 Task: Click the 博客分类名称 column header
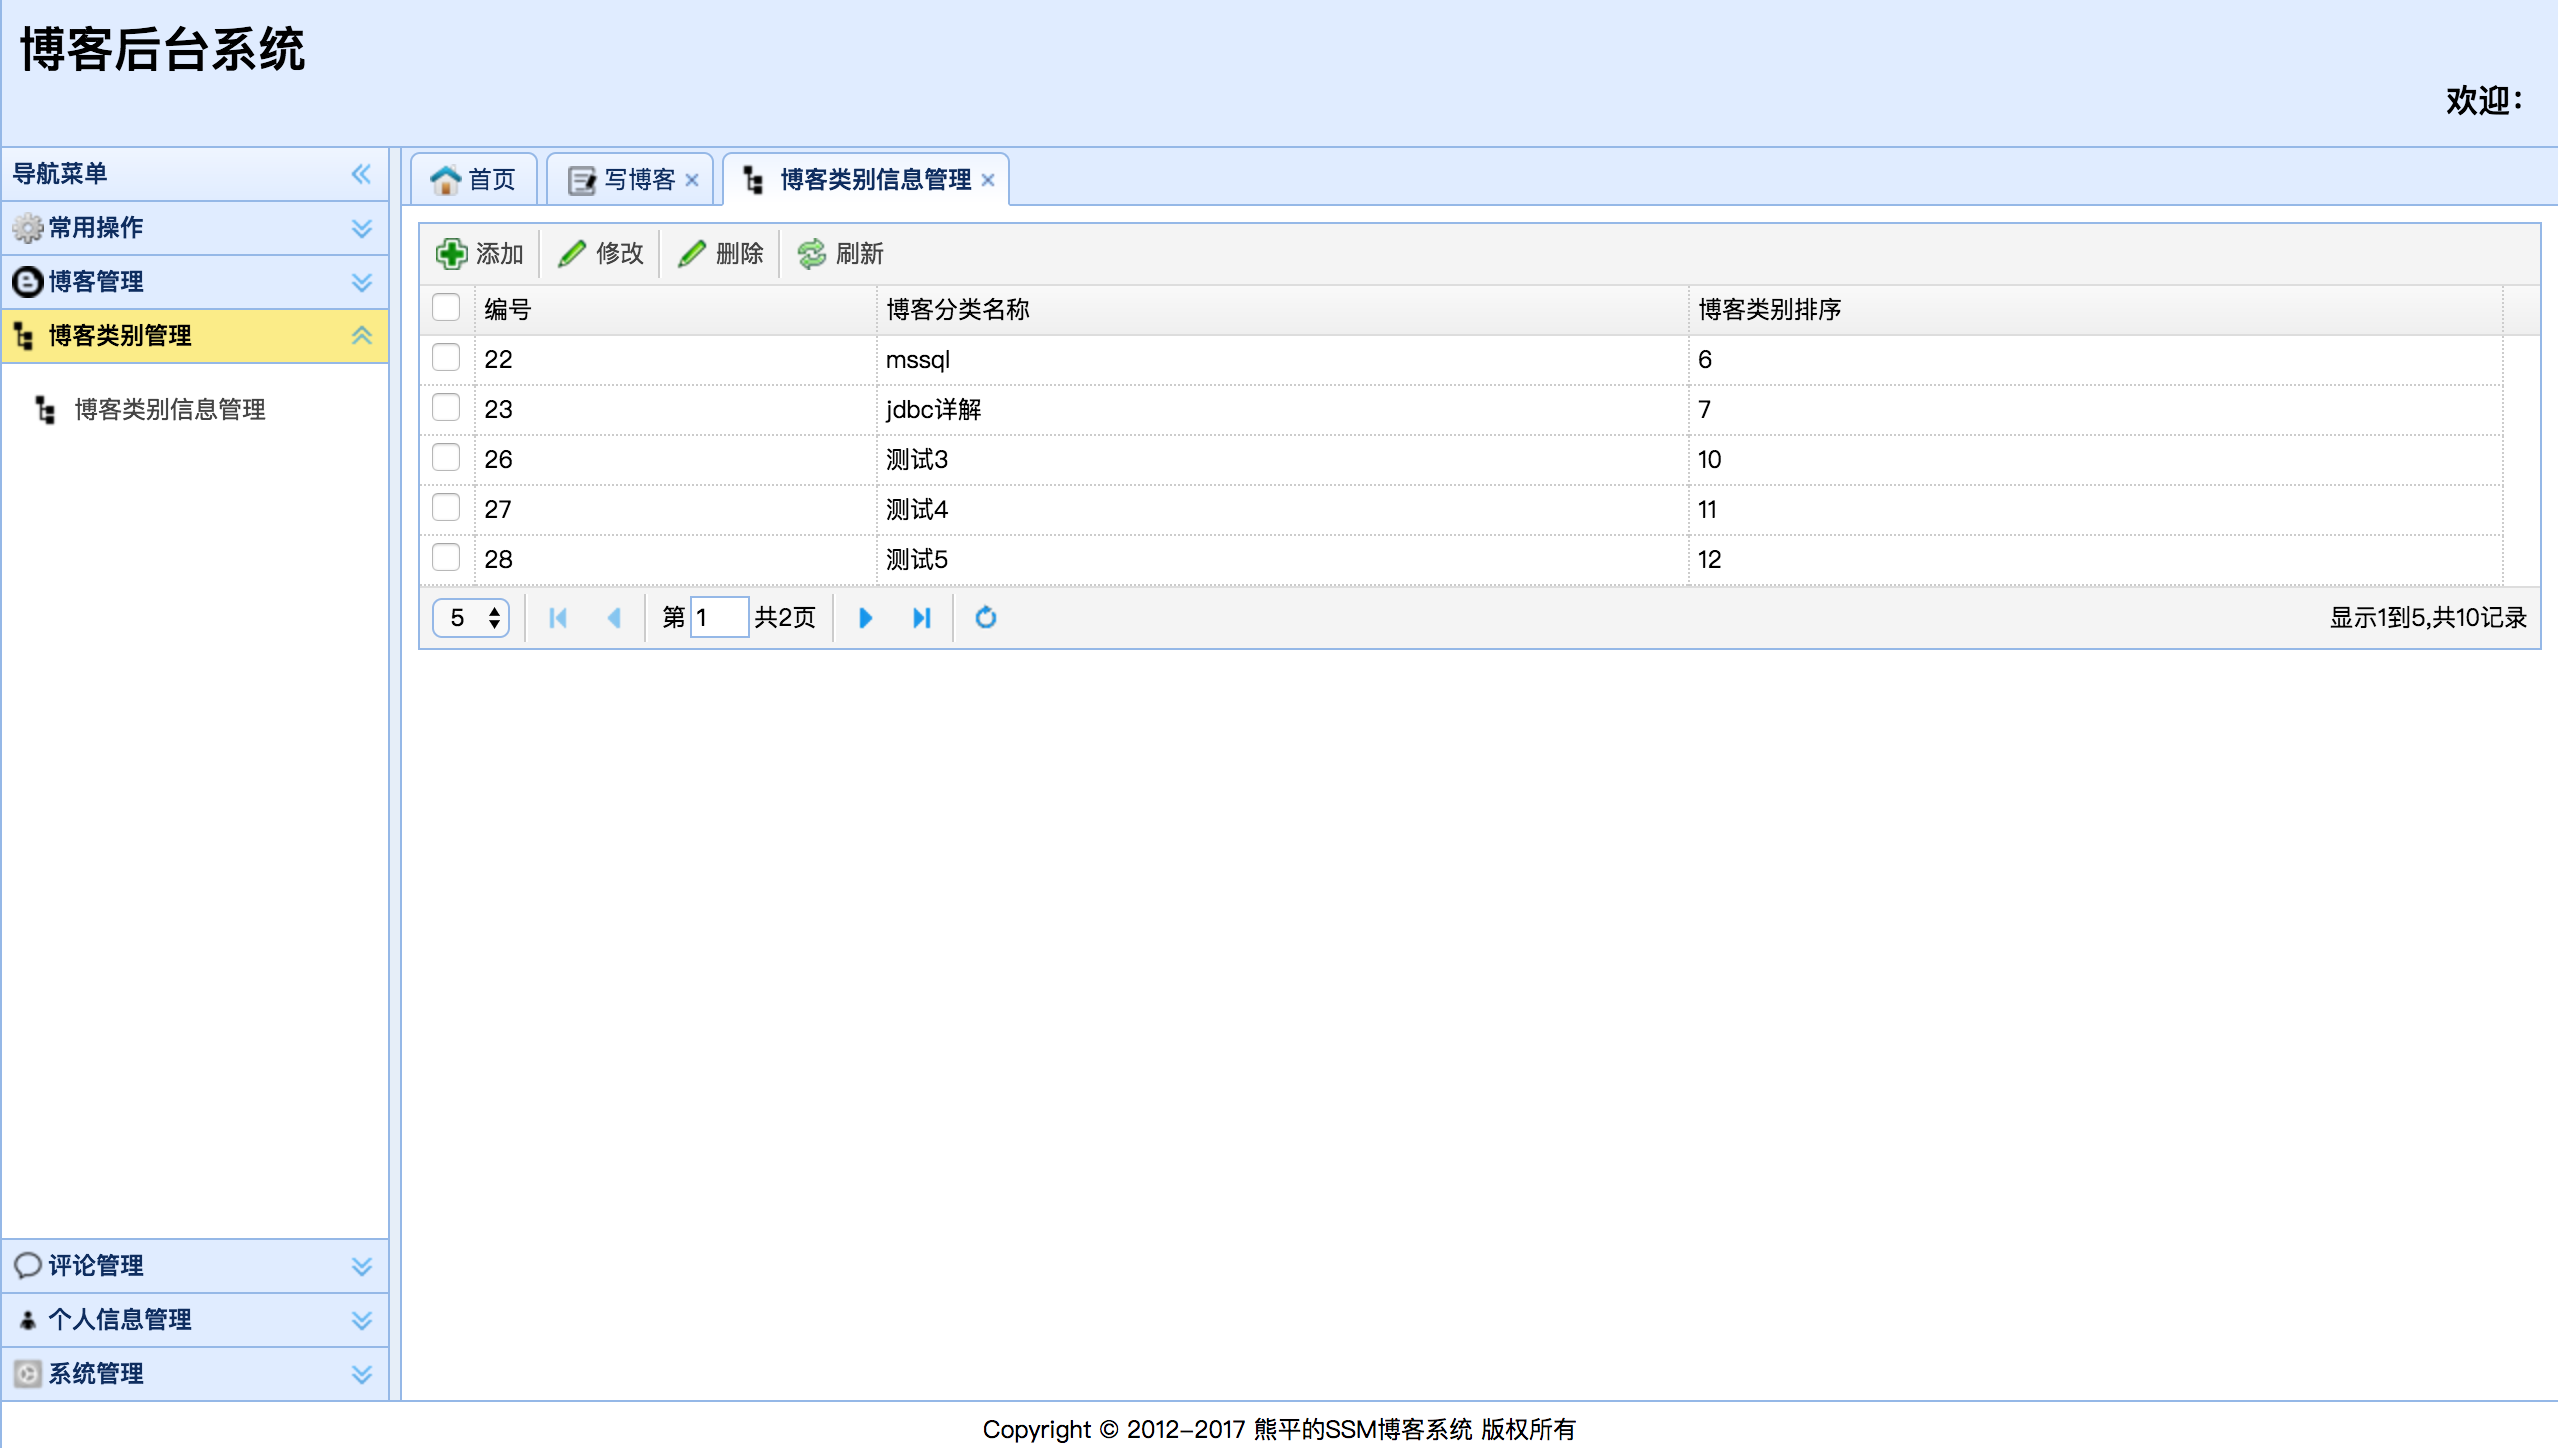coord(1283,310)
